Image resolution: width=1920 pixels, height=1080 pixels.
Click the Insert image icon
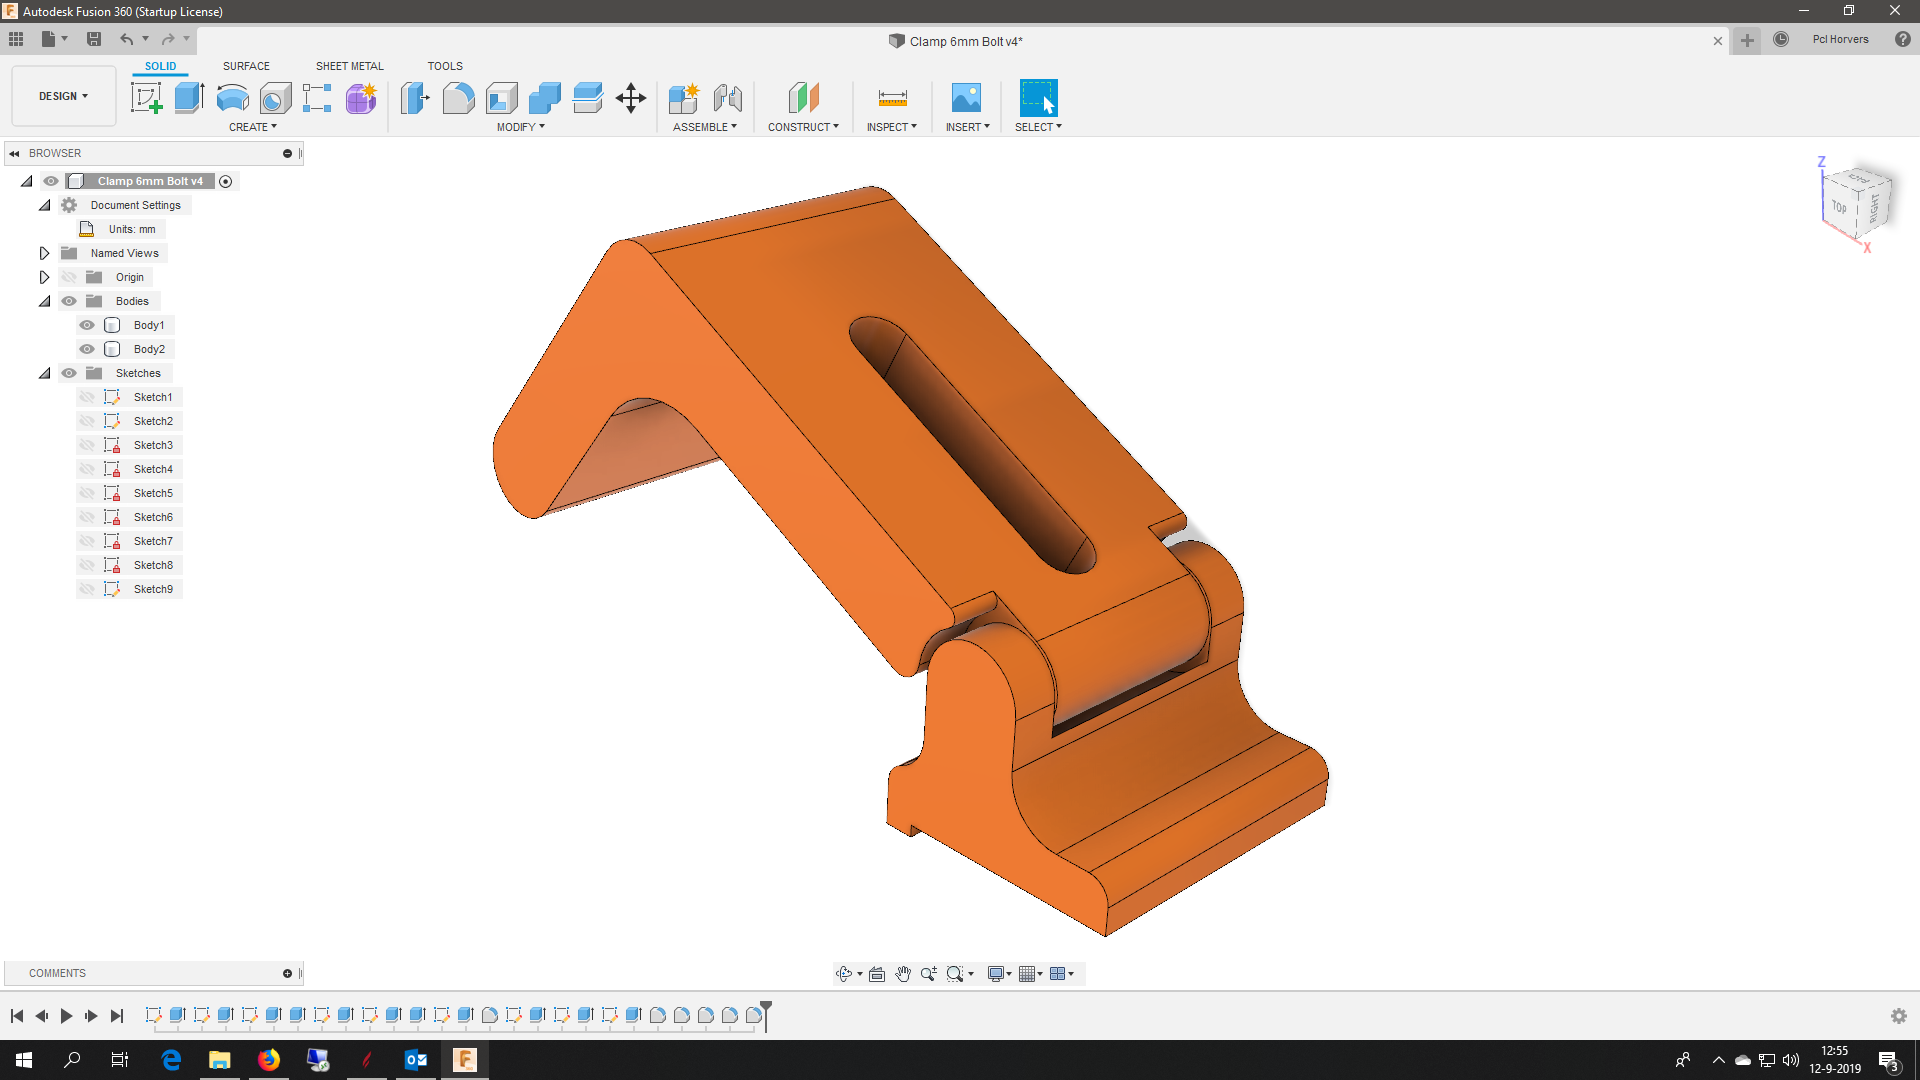click(966, 98)
